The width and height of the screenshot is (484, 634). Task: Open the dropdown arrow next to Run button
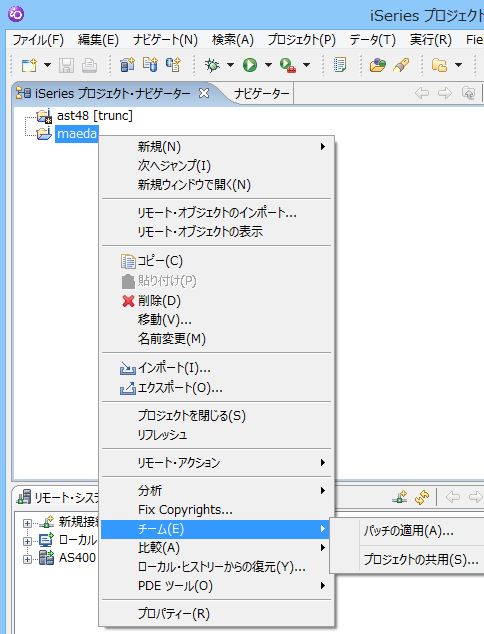(268, 65)
